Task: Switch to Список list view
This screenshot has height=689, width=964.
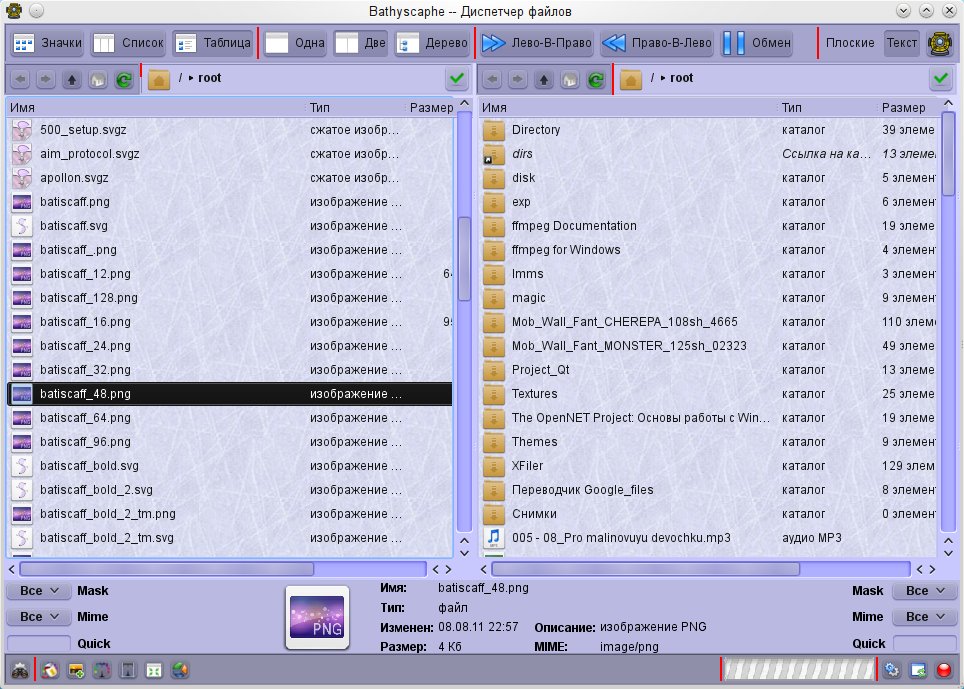Action: click(128, 43)
